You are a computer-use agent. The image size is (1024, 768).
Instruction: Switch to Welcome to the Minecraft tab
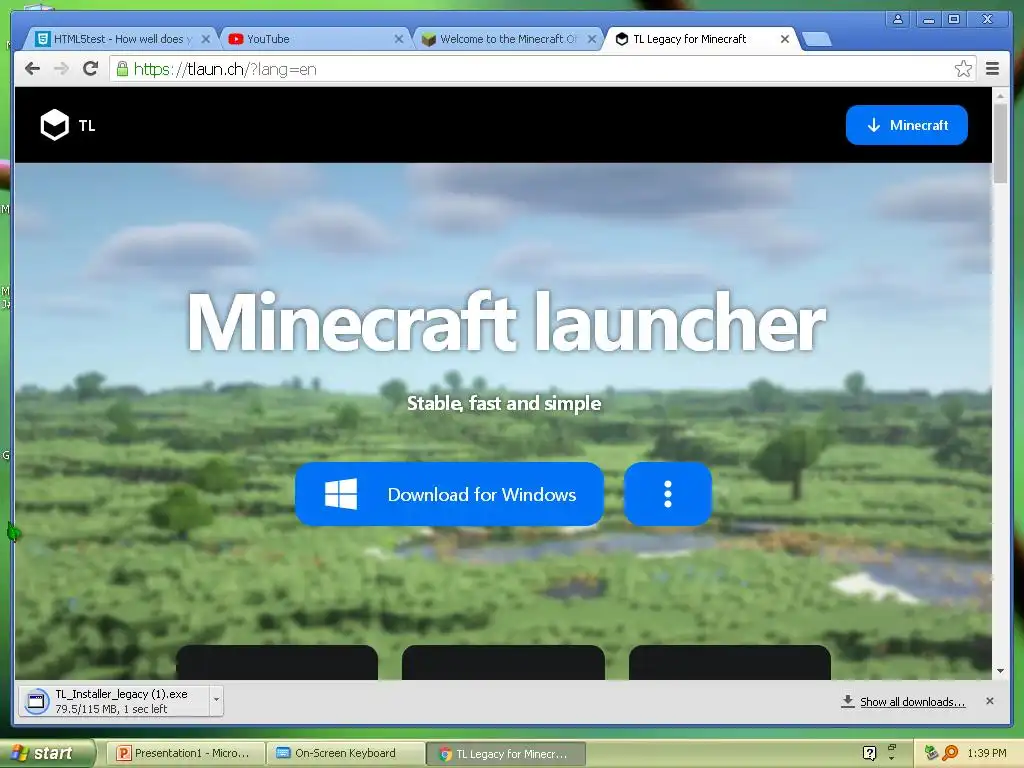pyautogui.click(x=508, y=39)
